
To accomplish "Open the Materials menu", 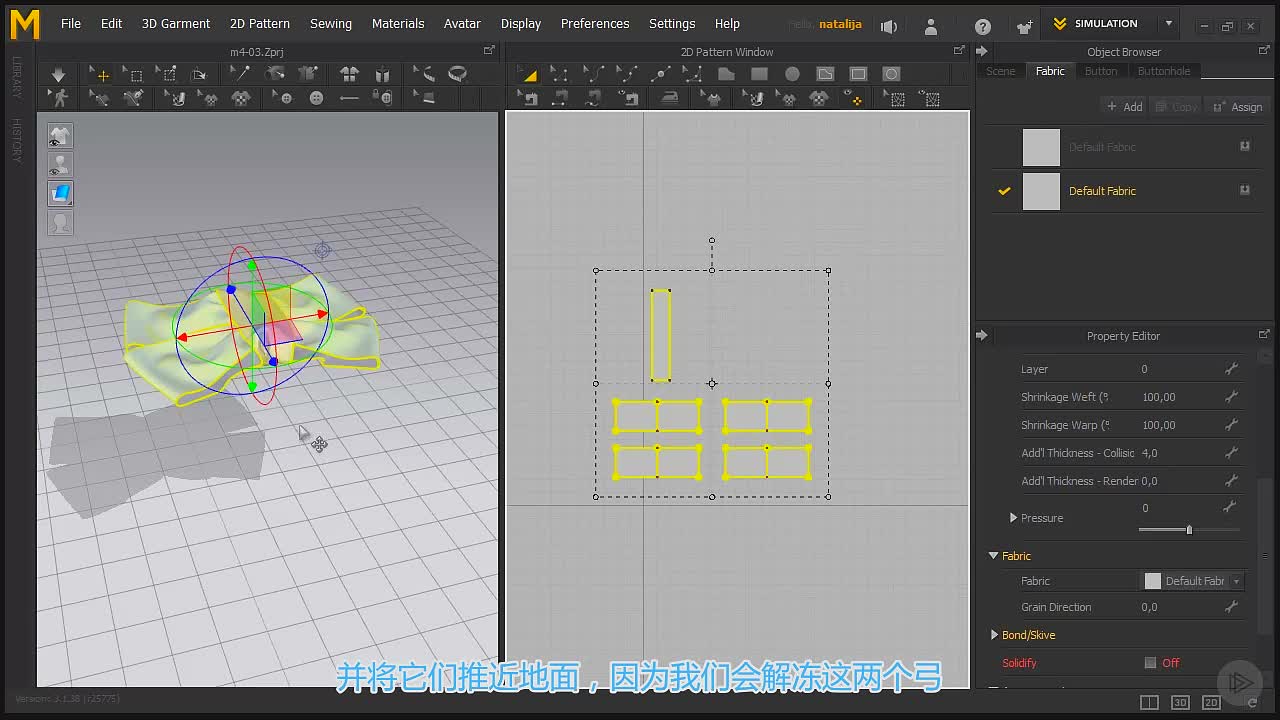I will click(x=398, y=23).
